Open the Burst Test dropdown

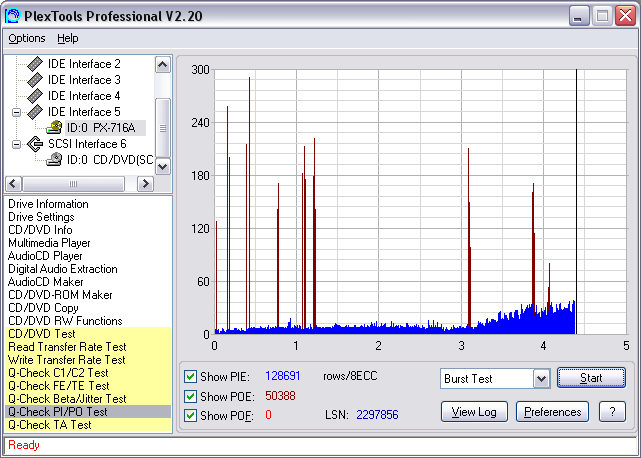(541, 378)
